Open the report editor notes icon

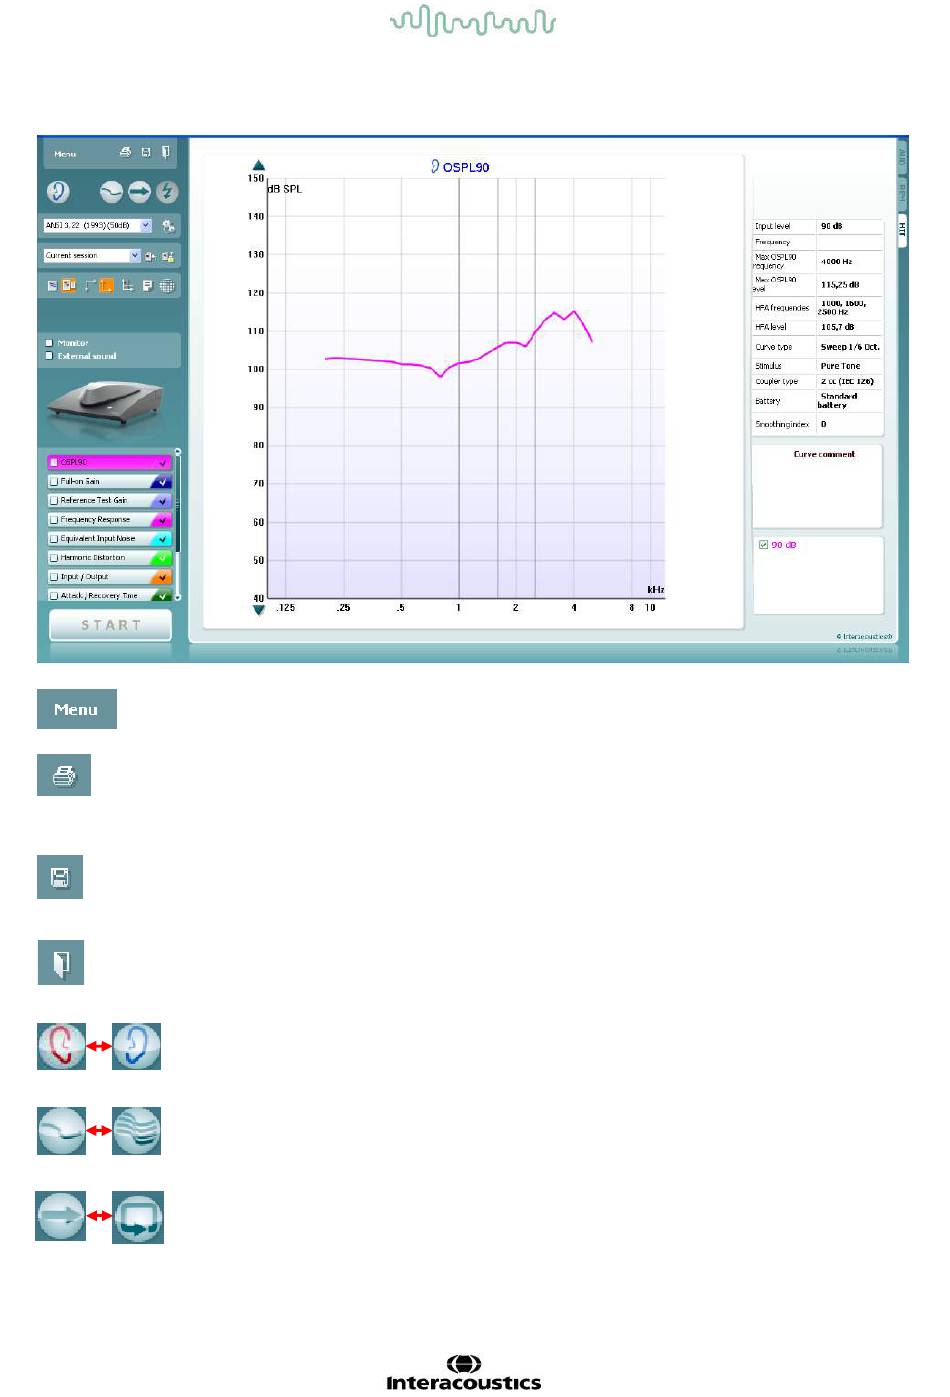click(x=147, y=286)
